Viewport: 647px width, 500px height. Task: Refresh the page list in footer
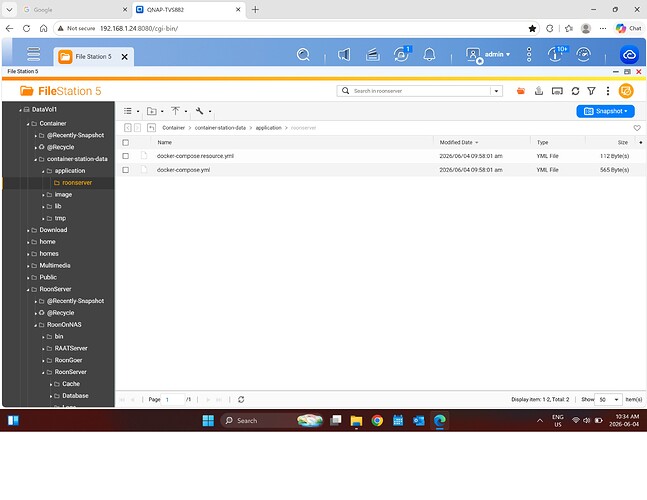pyautogui.click(x=241, y=399)
